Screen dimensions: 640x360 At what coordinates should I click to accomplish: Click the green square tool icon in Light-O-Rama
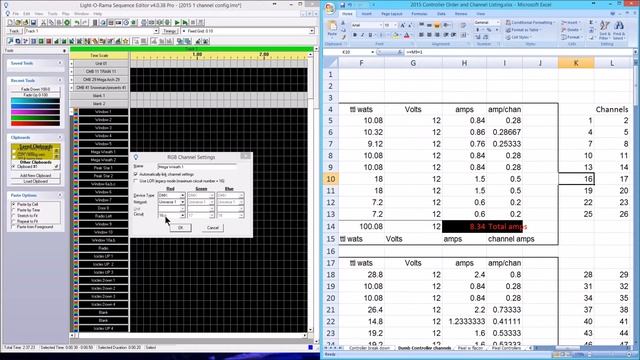click(x=41, y=41)
